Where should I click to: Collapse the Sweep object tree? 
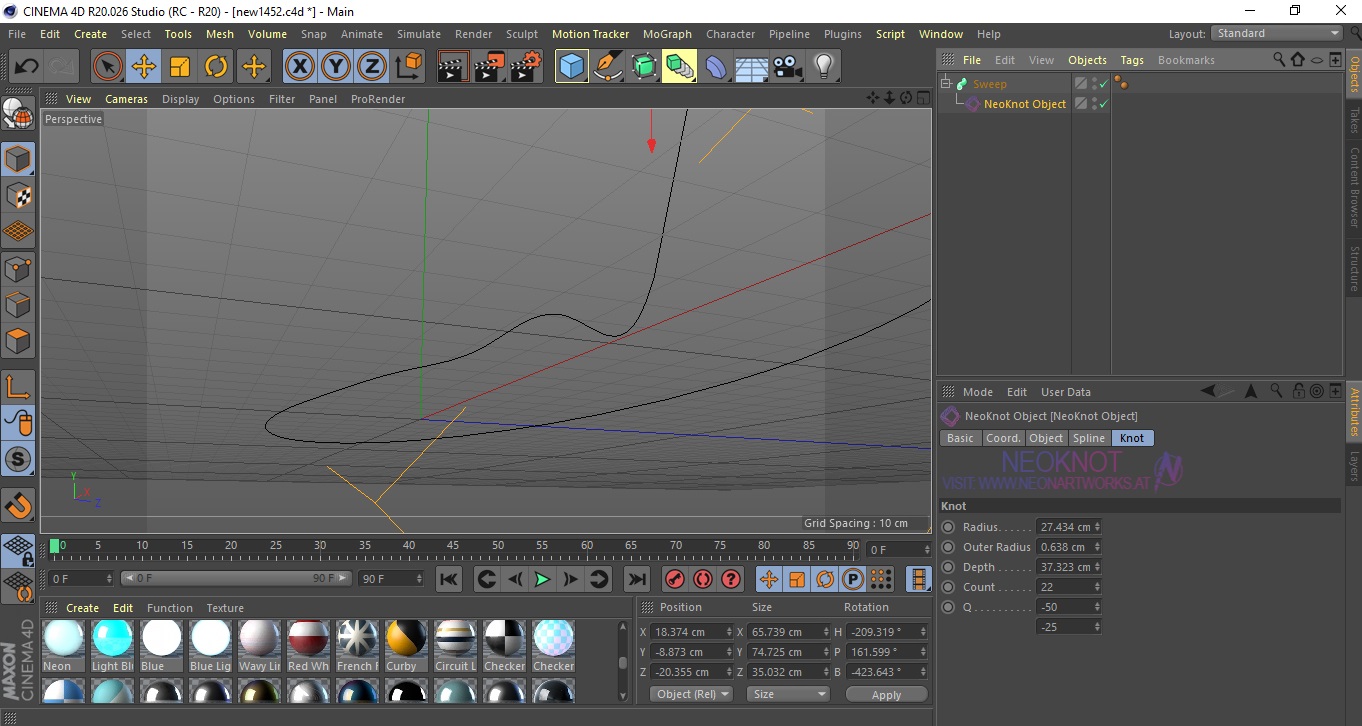[946, 84]
